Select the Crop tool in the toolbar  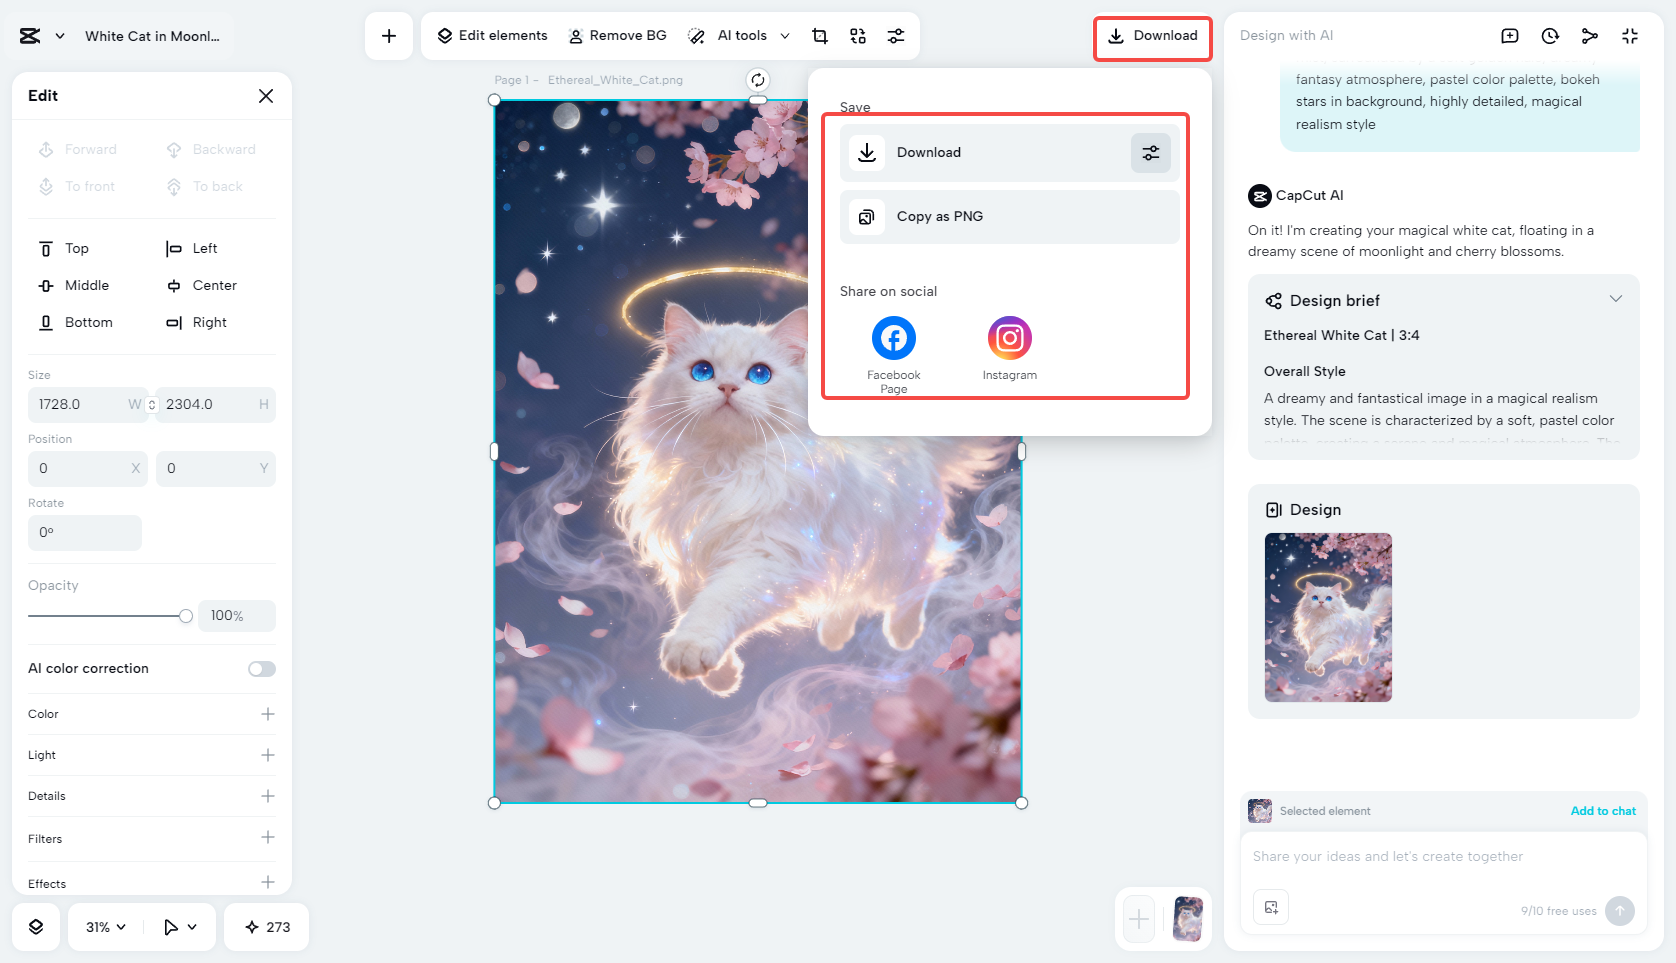point(819,35)
